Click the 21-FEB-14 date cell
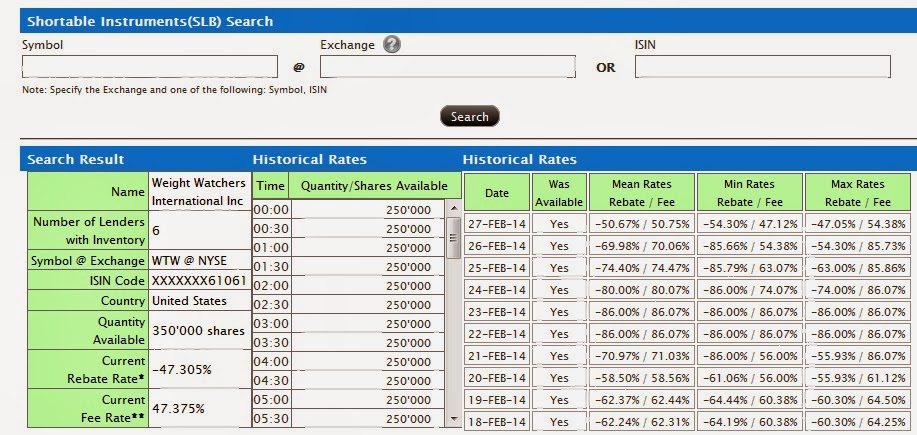Viewport: 917px width, 435px height. [x=497, y=355]
